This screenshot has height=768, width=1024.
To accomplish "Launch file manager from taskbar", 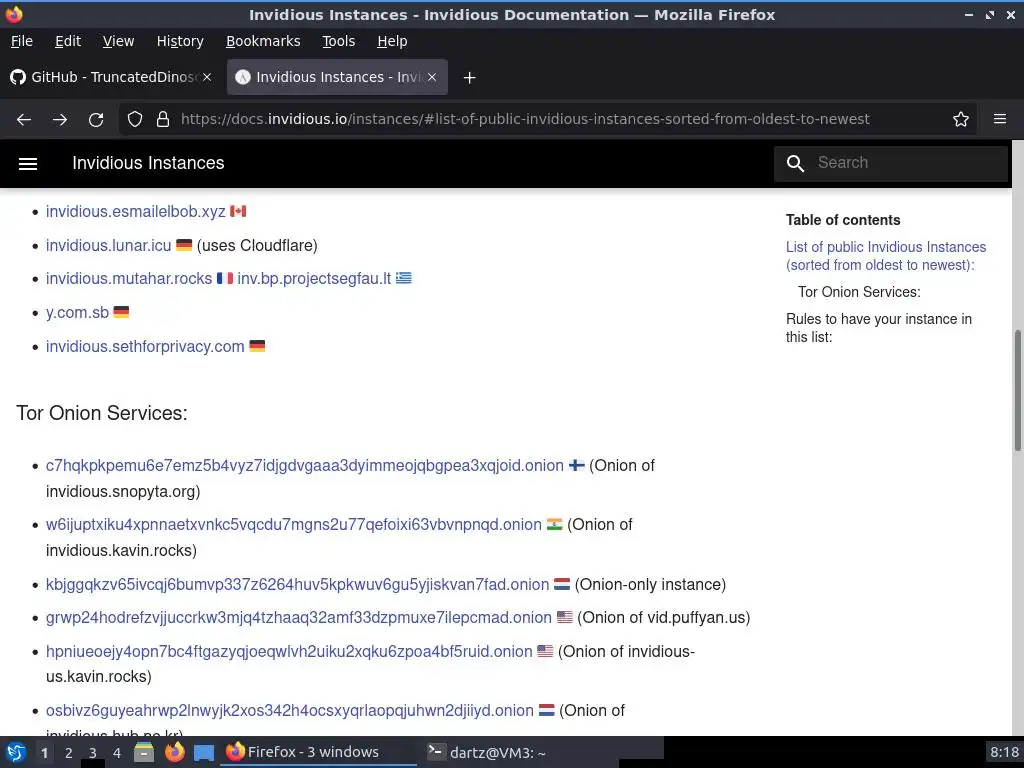I will coord(144,752).
